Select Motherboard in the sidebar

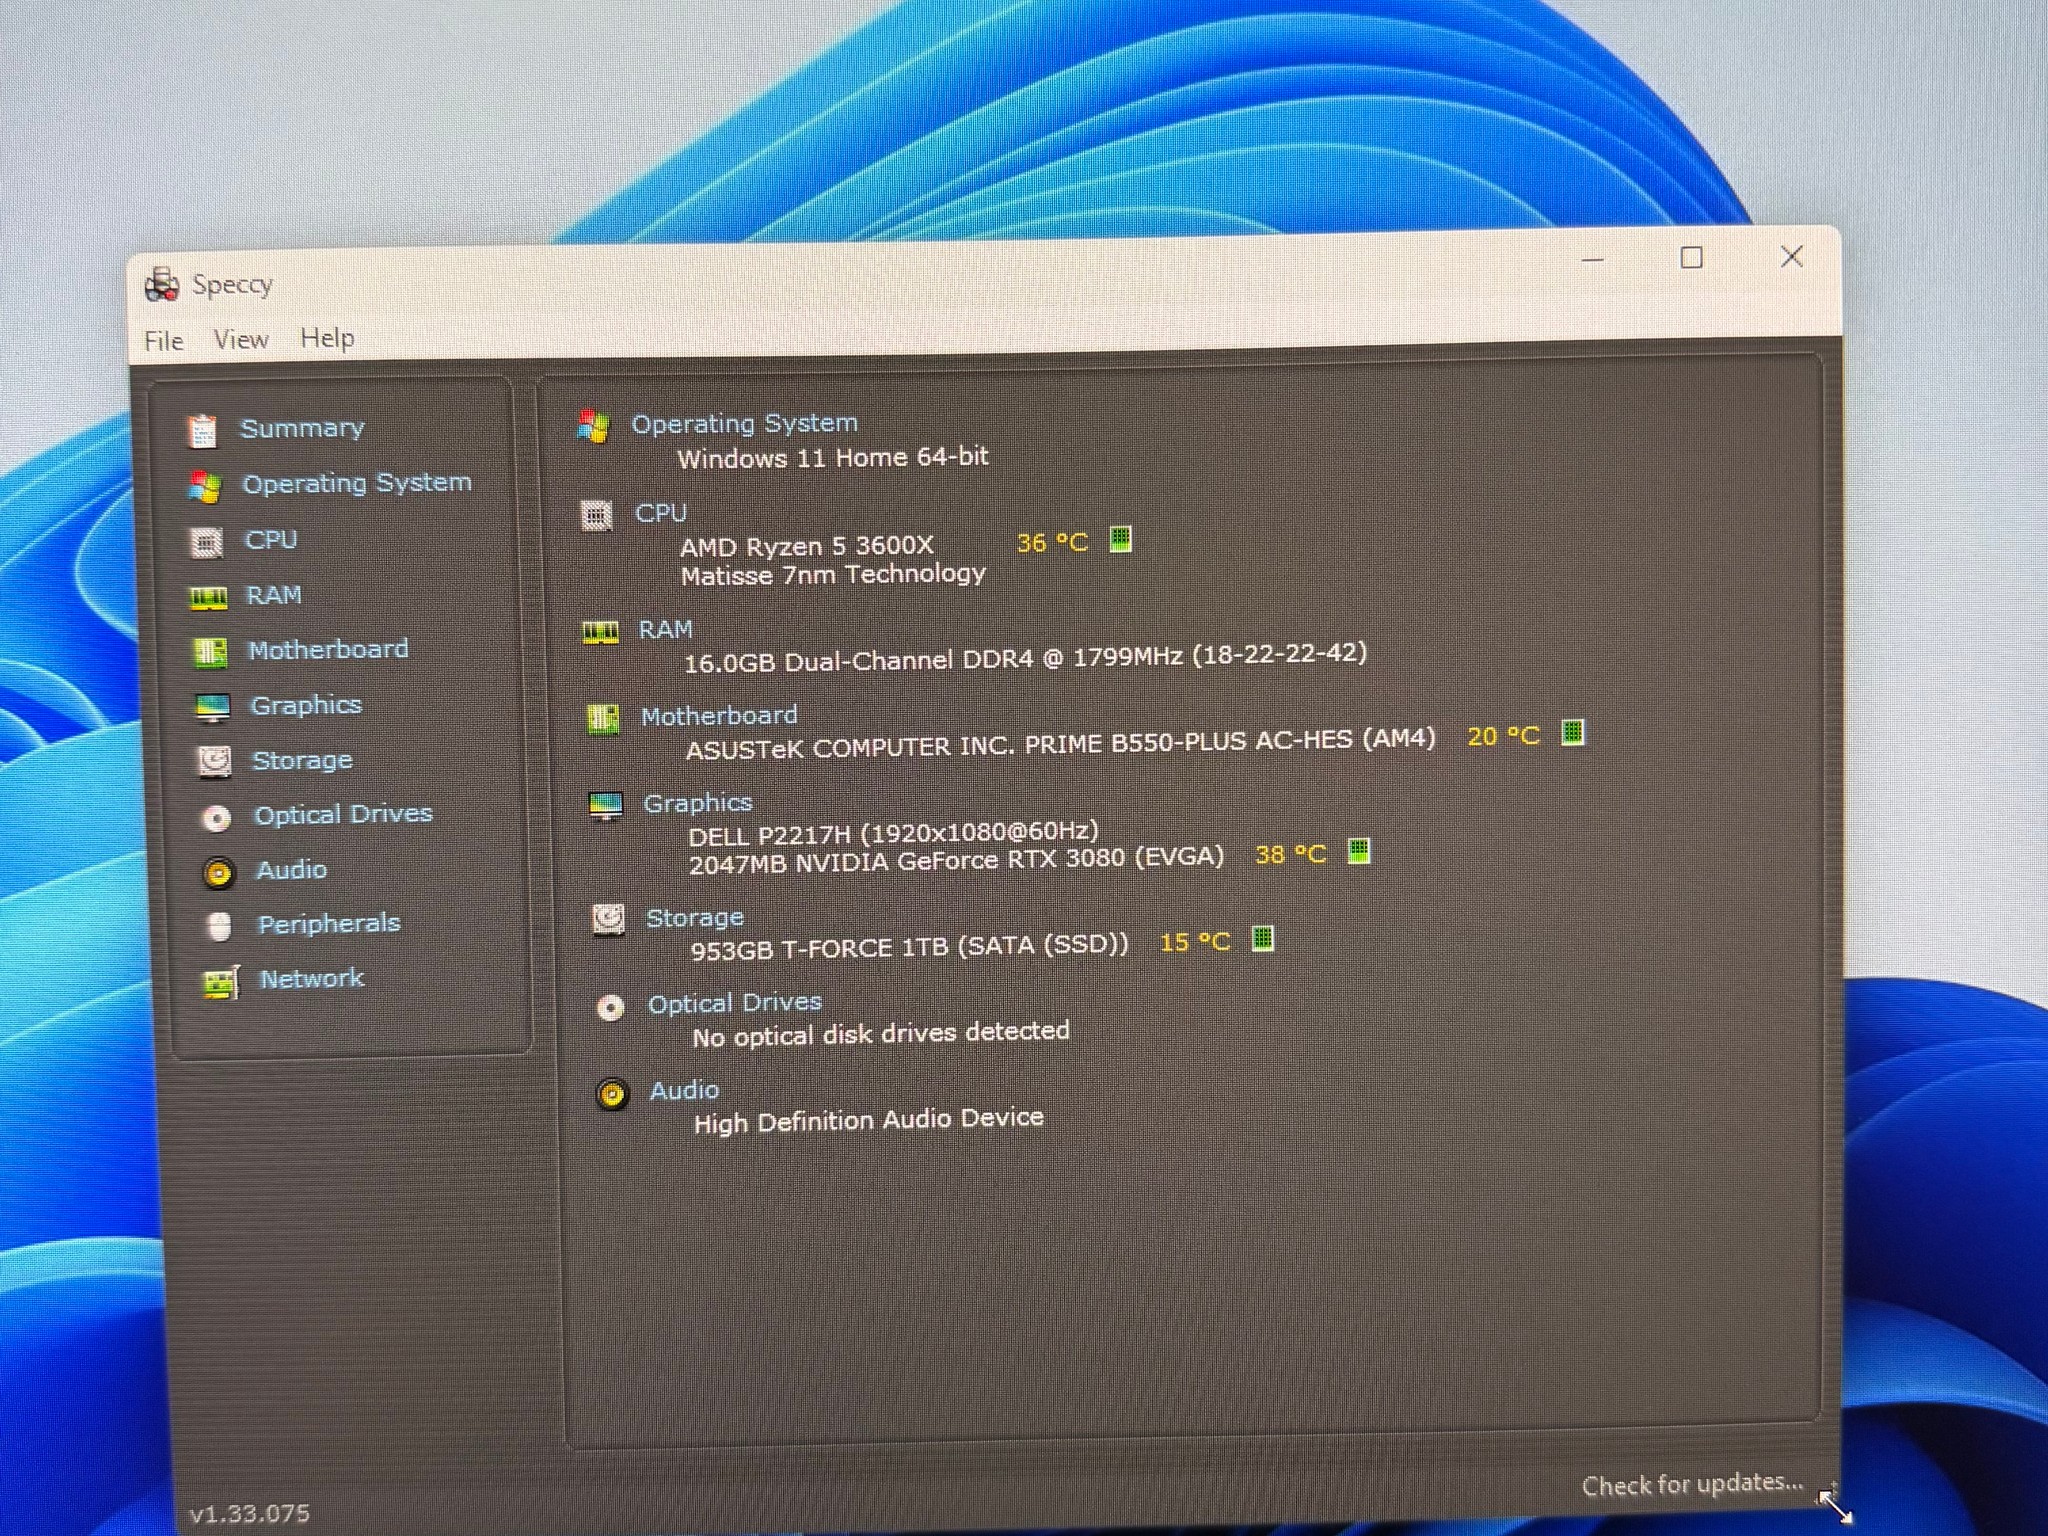point(329,650)
